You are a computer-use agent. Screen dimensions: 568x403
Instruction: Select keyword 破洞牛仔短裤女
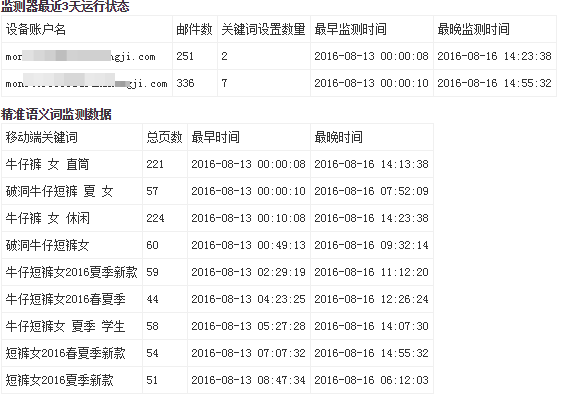47,245
